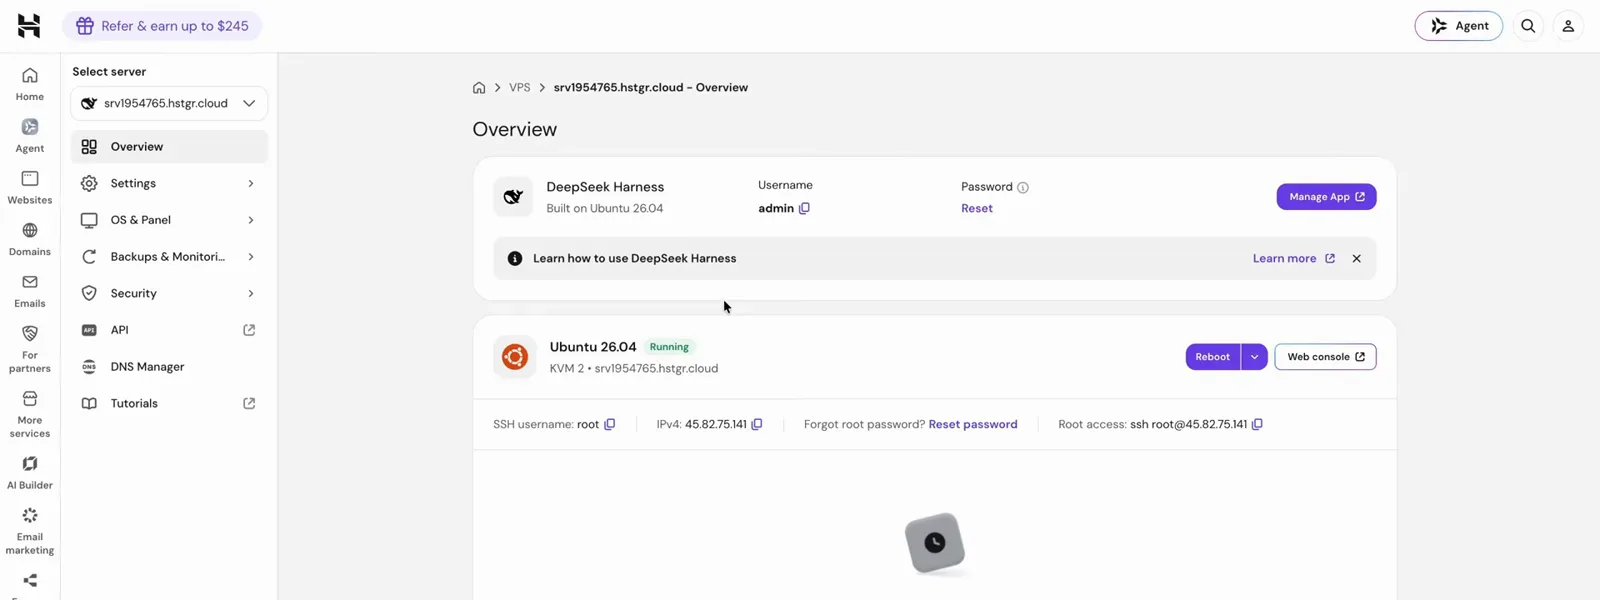Screen dimensions: 1600x600
Task: Expand the Settings submenu
Action: click(250, 183)
